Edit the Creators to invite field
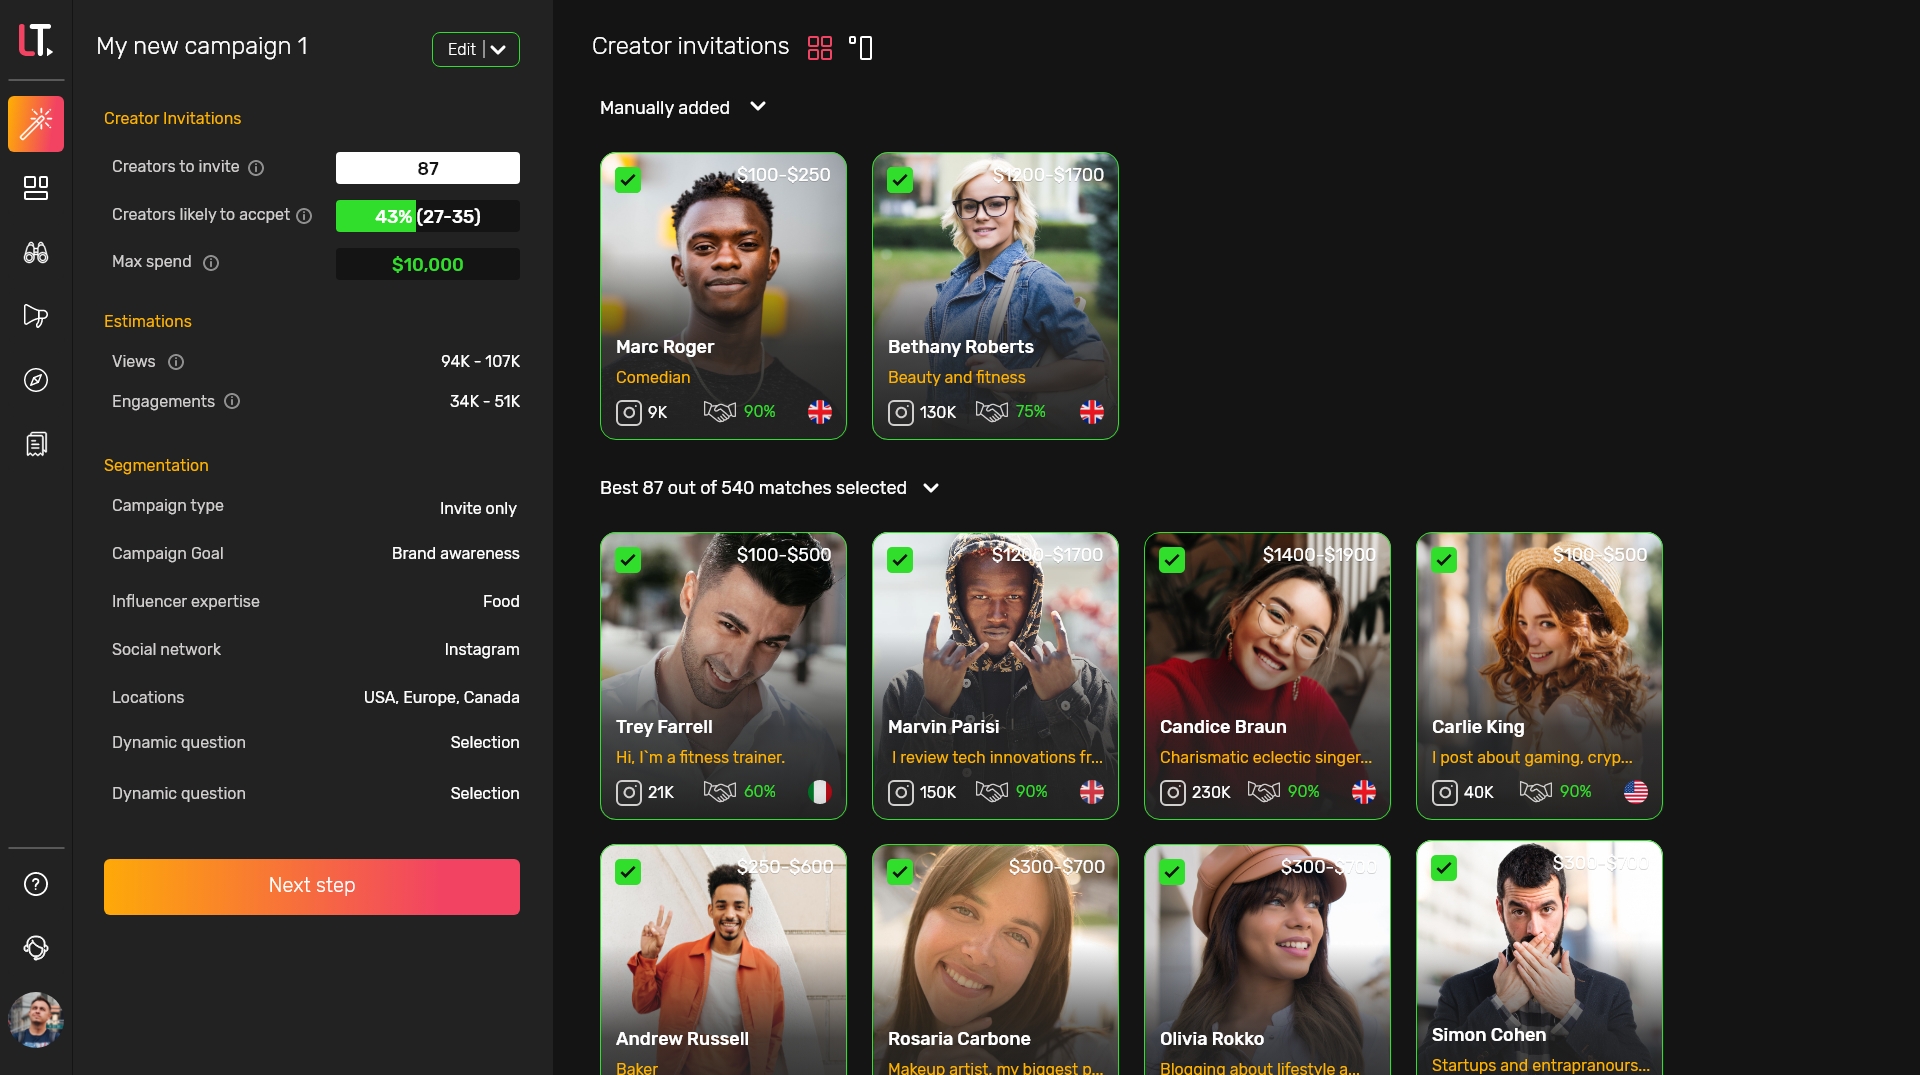The height and width of the screenshot is (1075, 1920). [x=428, y=168]
